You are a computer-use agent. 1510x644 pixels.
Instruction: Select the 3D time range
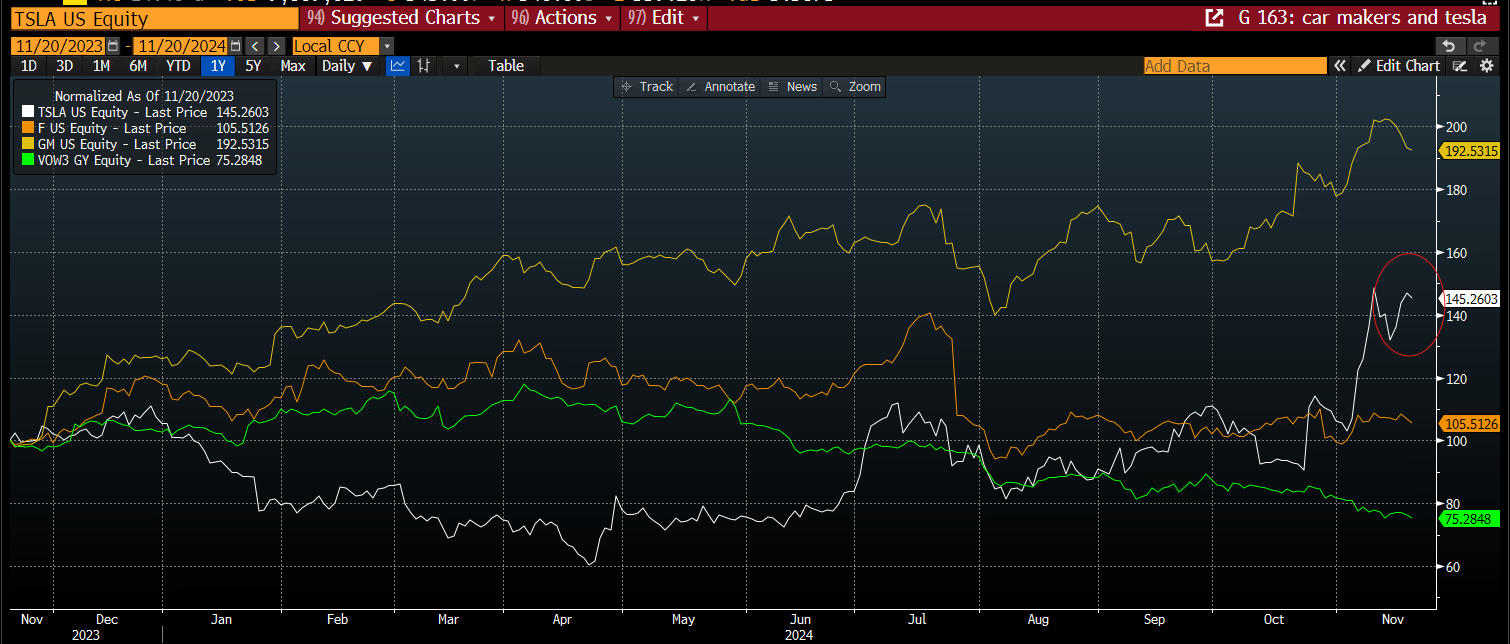65,66
